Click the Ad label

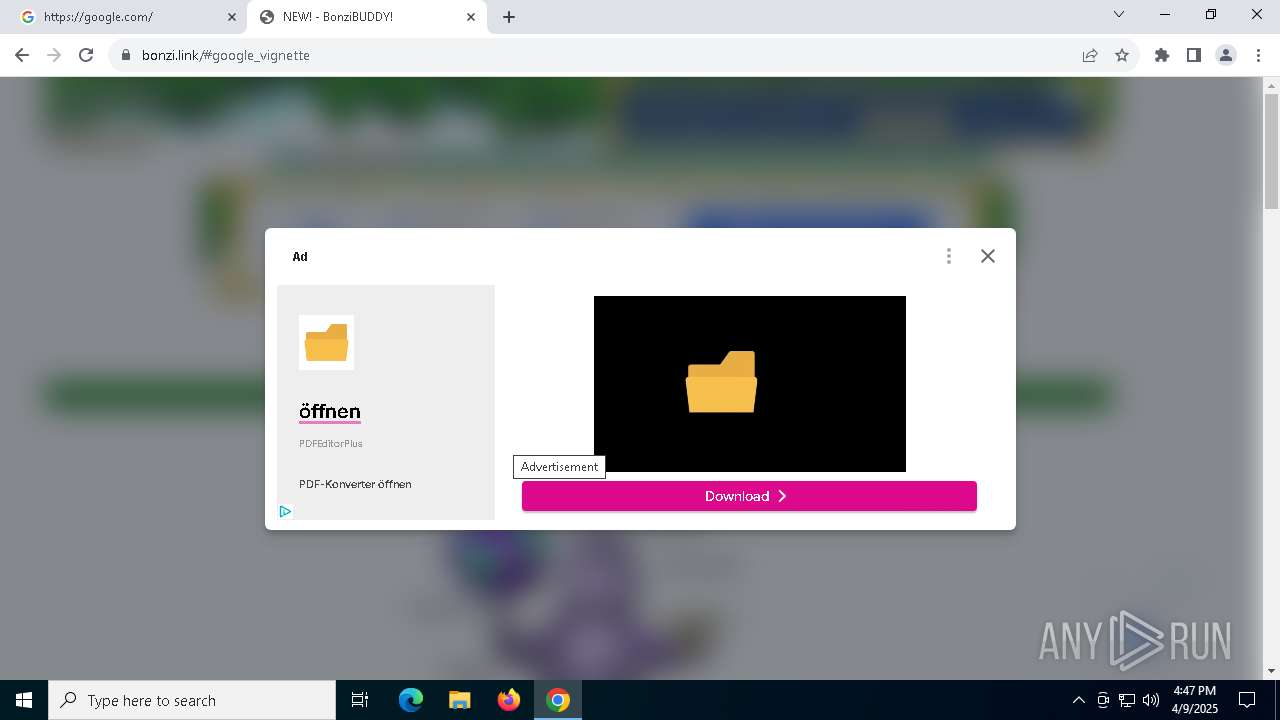[300, 257]
